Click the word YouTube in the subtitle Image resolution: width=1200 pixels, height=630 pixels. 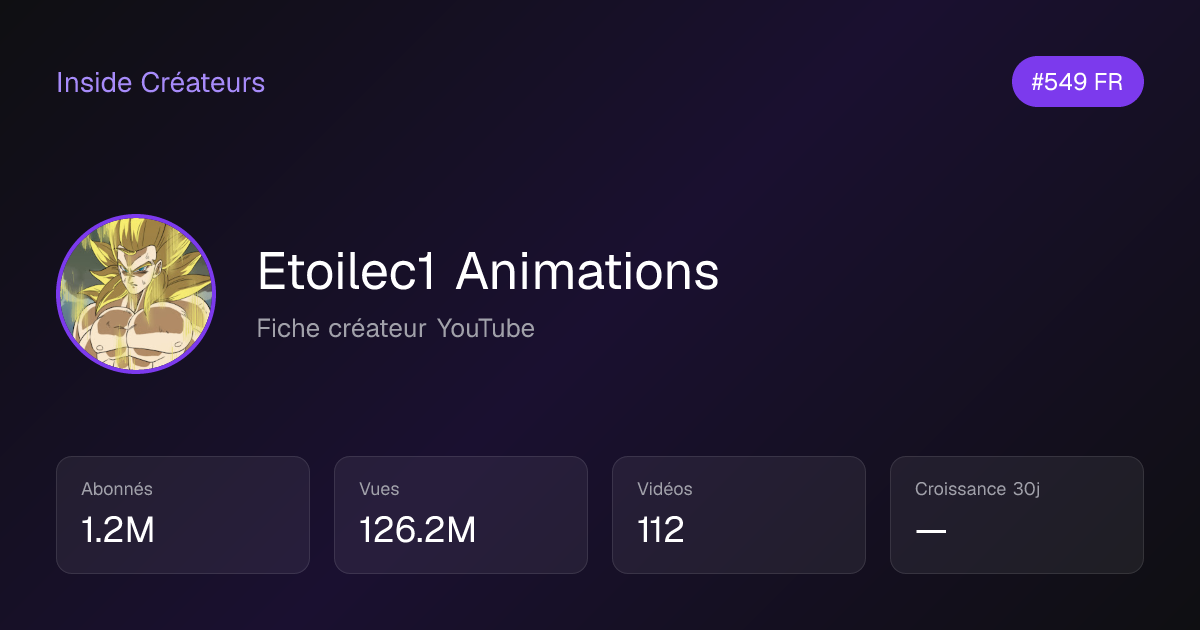[485, 328]
